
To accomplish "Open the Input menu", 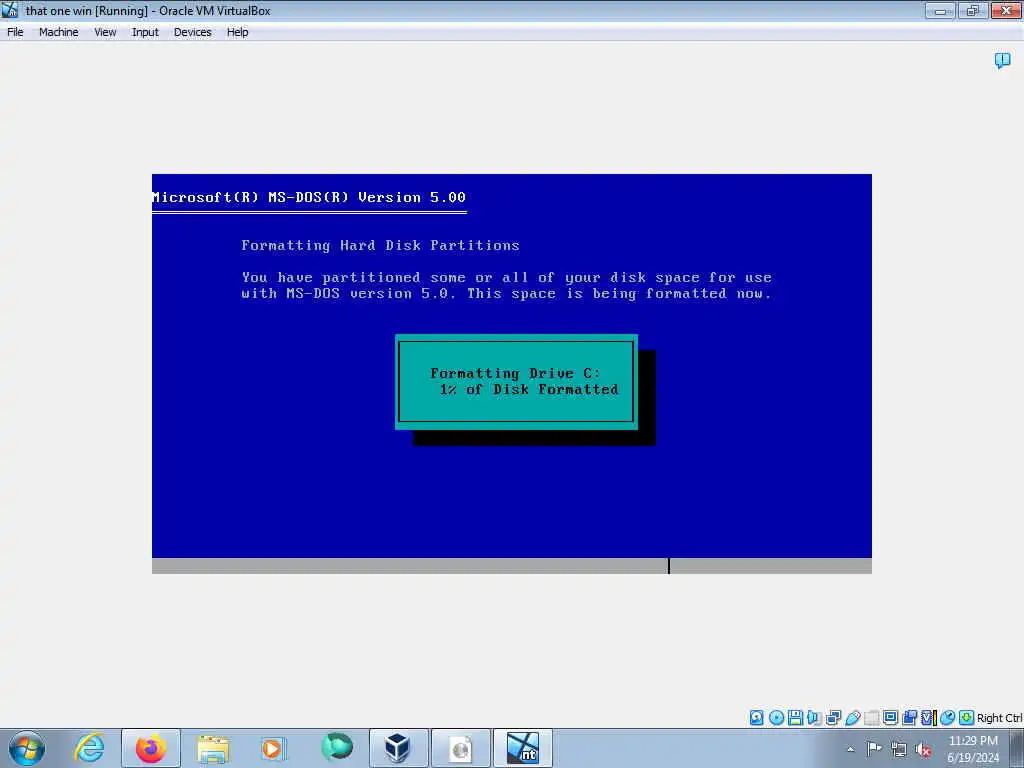I will [145, 32].
